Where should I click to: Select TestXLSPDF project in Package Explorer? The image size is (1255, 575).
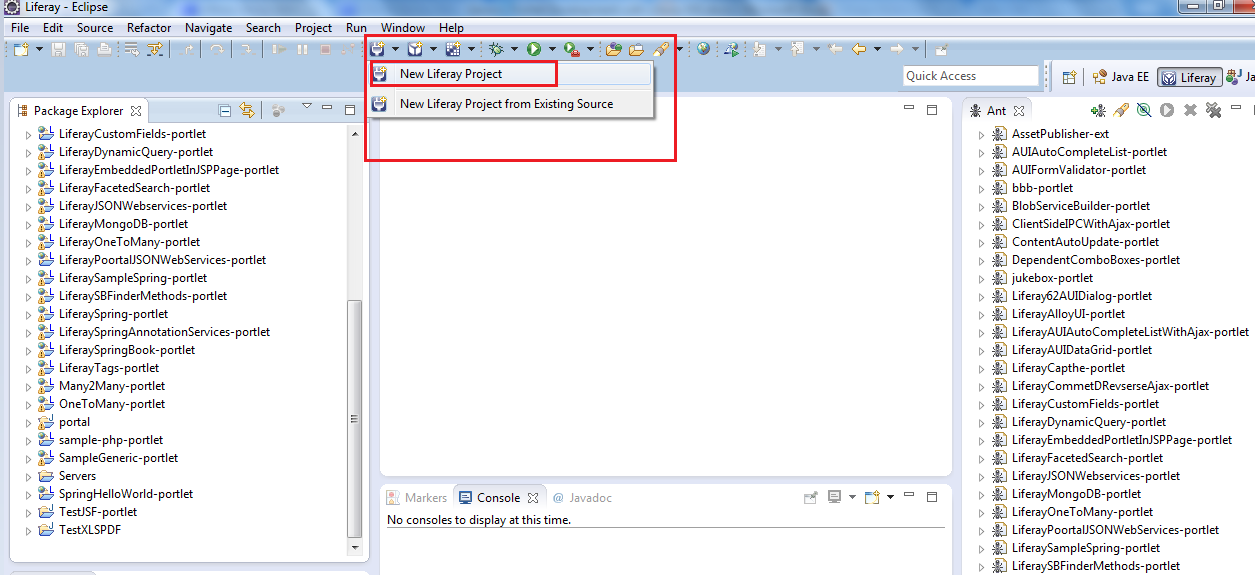coord(90,530)
